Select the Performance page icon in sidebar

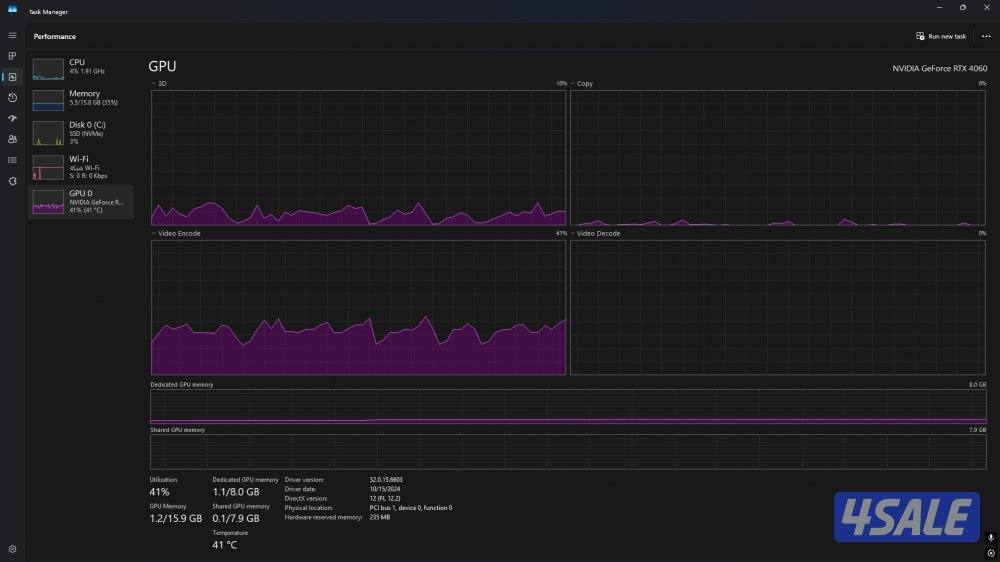pyautogui.click(x=12, y=77)
